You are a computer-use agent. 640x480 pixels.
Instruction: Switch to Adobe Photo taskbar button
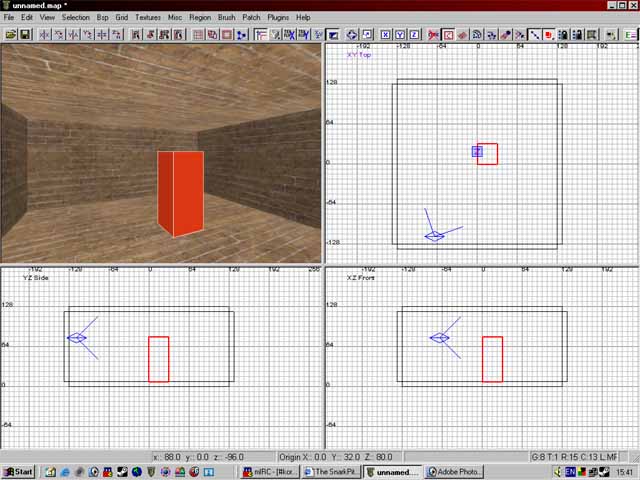(x=454, y=472)
